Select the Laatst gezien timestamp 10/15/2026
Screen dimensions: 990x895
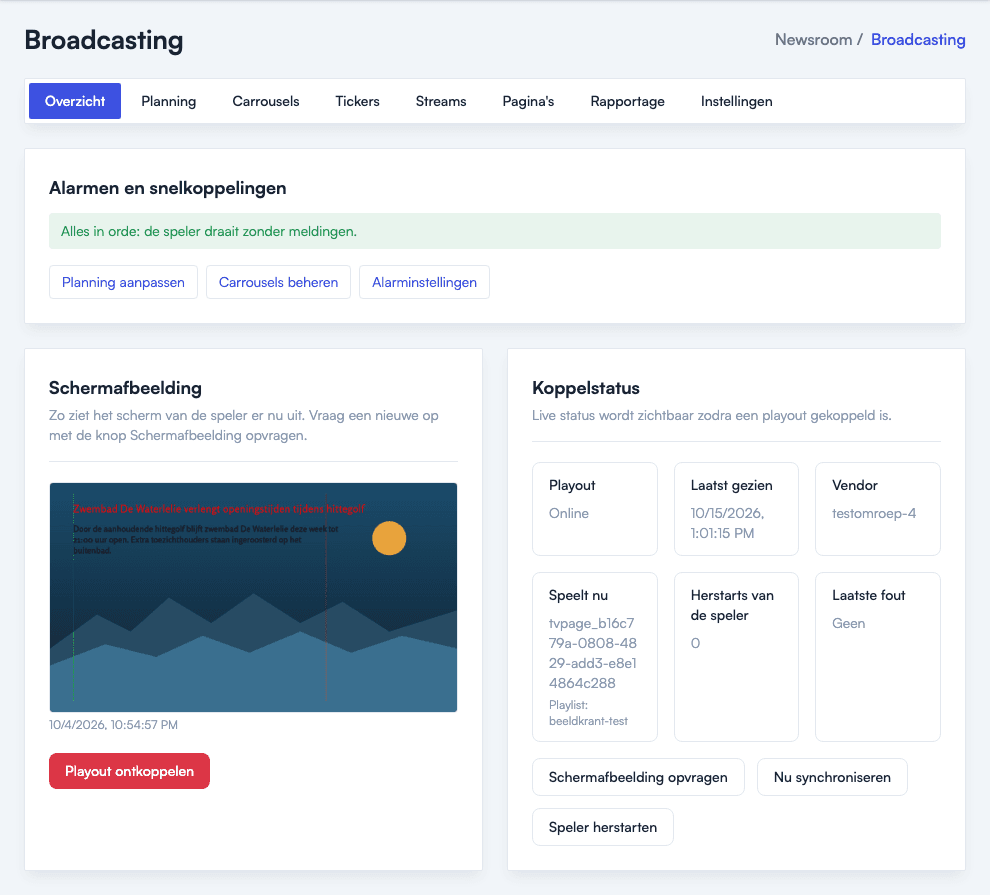(x=727, y=523)
